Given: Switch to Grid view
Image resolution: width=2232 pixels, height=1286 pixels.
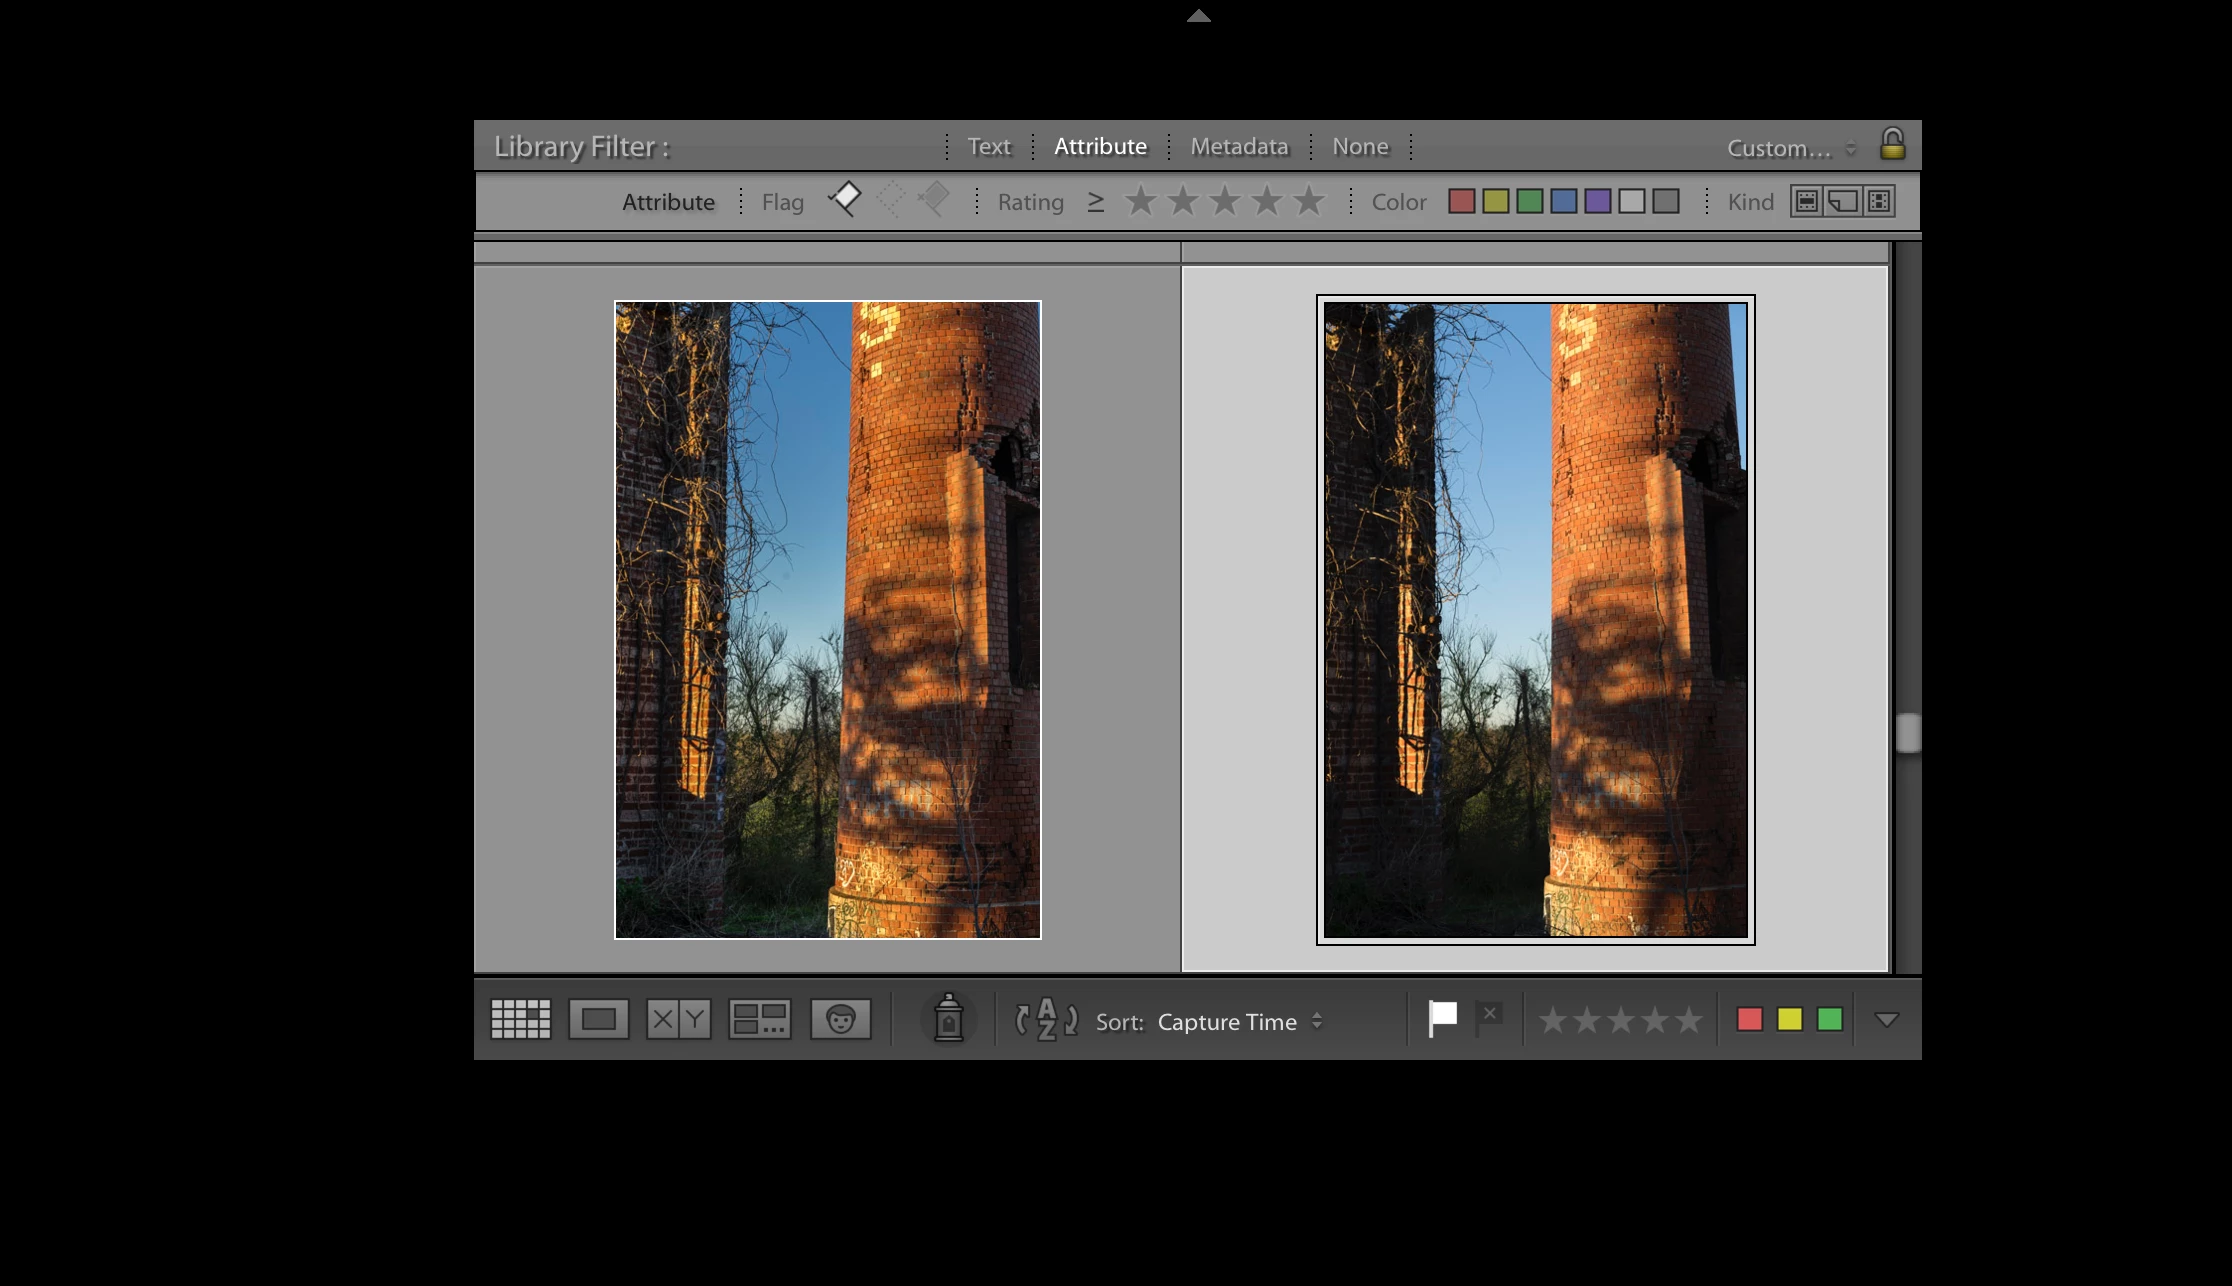Looking at the screenshot, I should point(521,1019).
